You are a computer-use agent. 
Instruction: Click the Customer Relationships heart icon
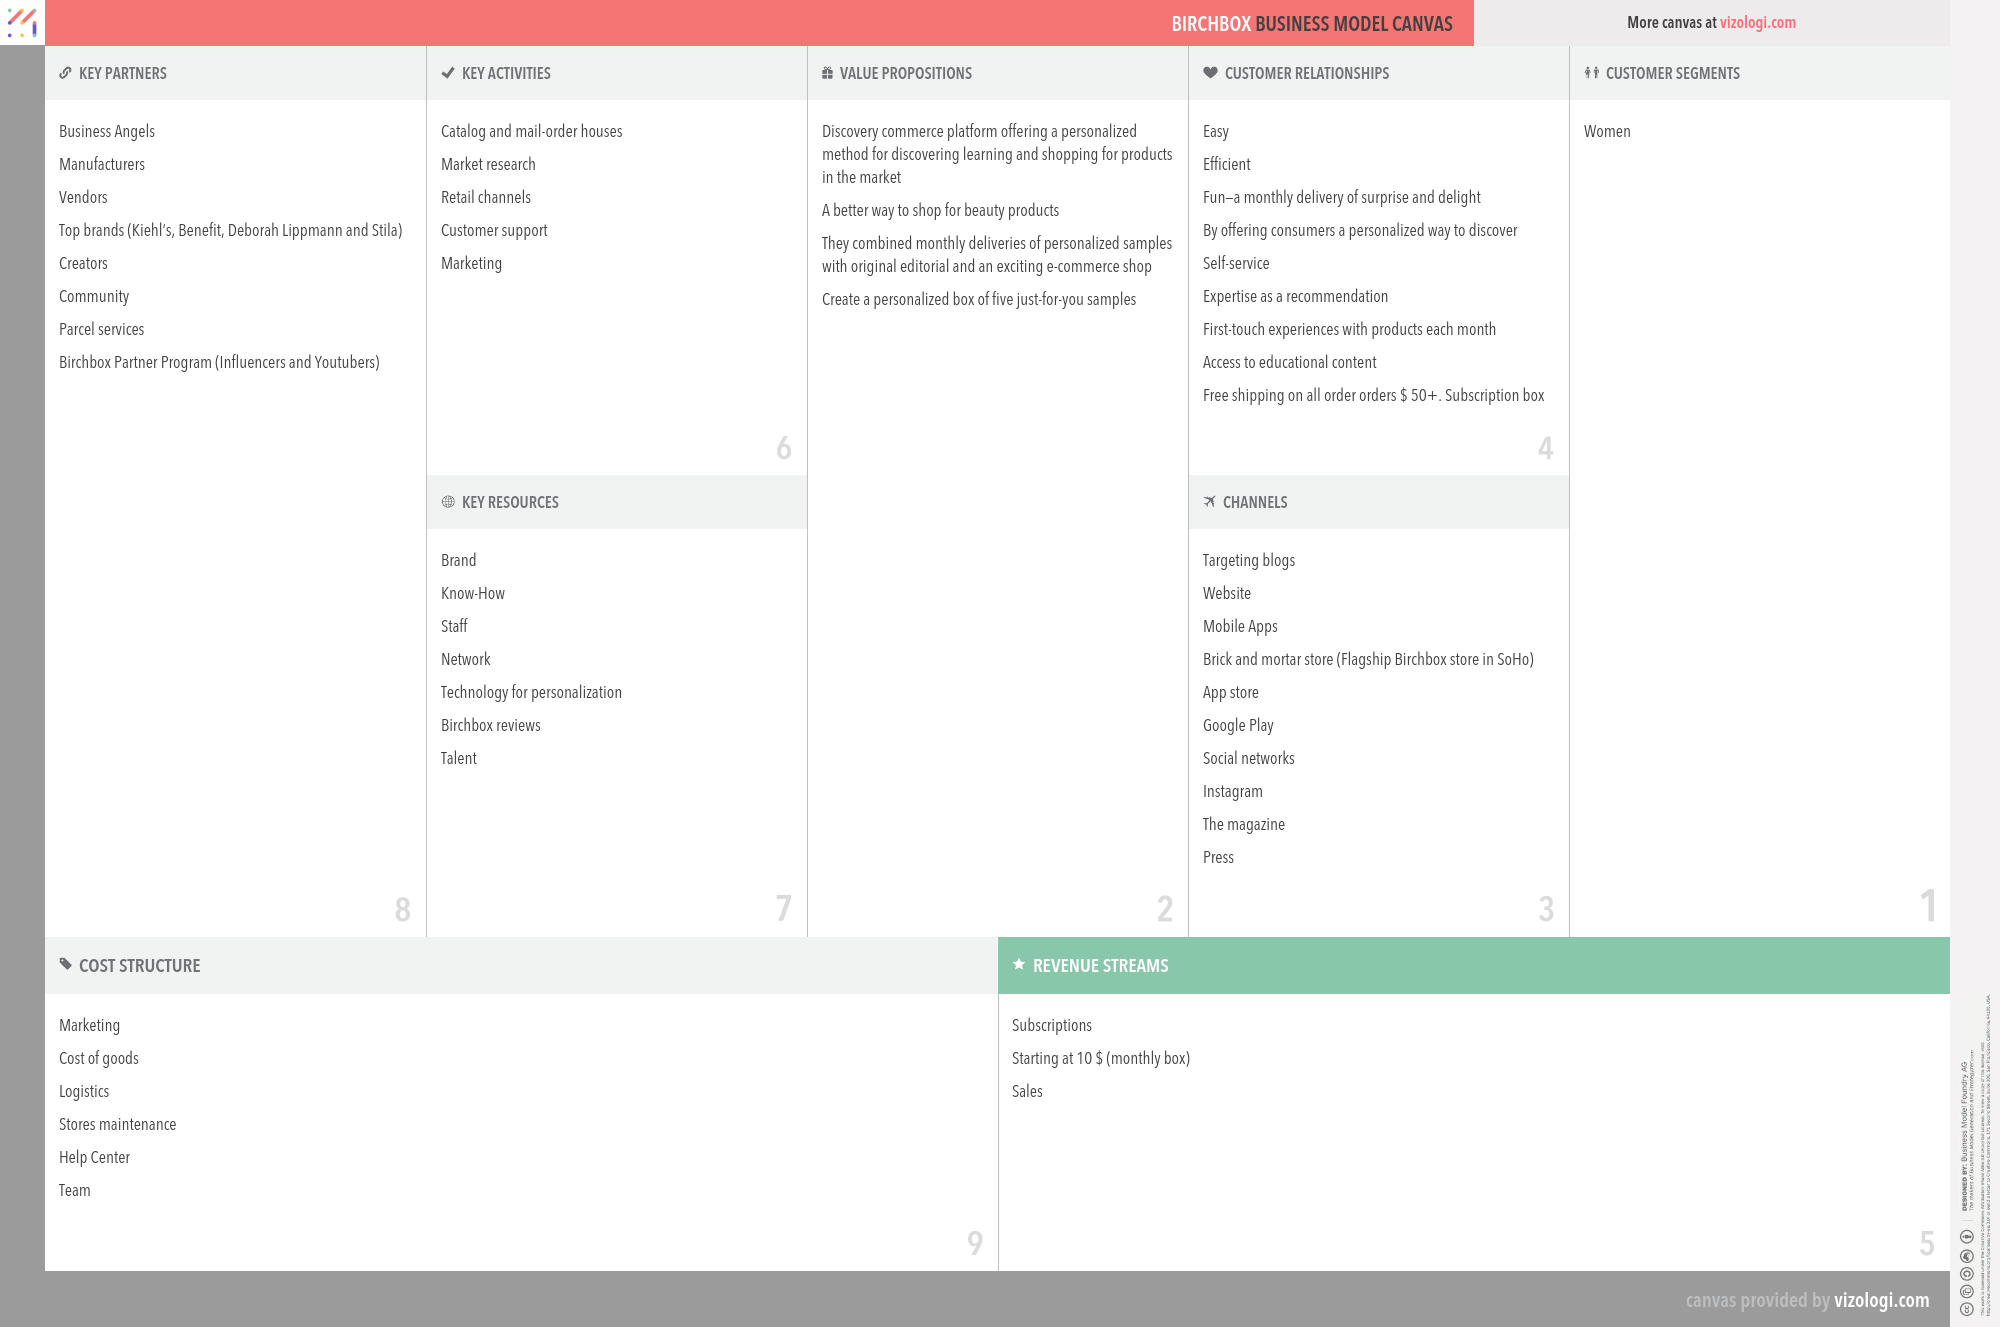point(1210,73)
